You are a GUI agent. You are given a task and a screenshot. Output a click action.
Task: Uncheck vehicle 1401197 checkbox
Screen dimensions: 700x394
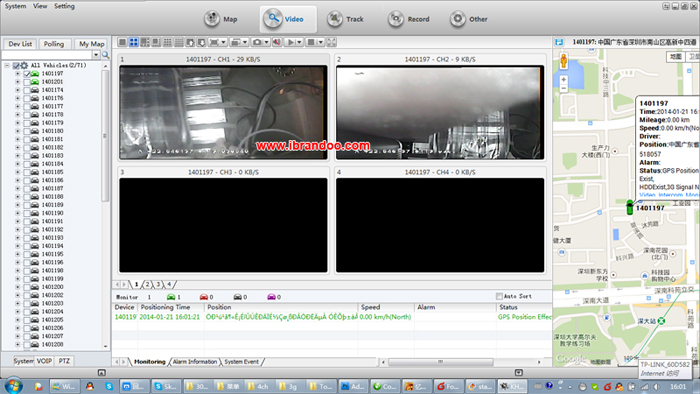27,74
